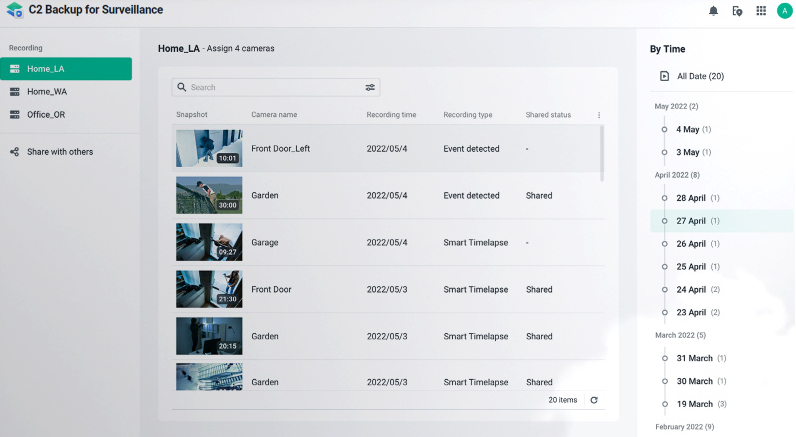Select 27 April on the timeline
Screen dimensions: 796x437
(x=691, y=221)
